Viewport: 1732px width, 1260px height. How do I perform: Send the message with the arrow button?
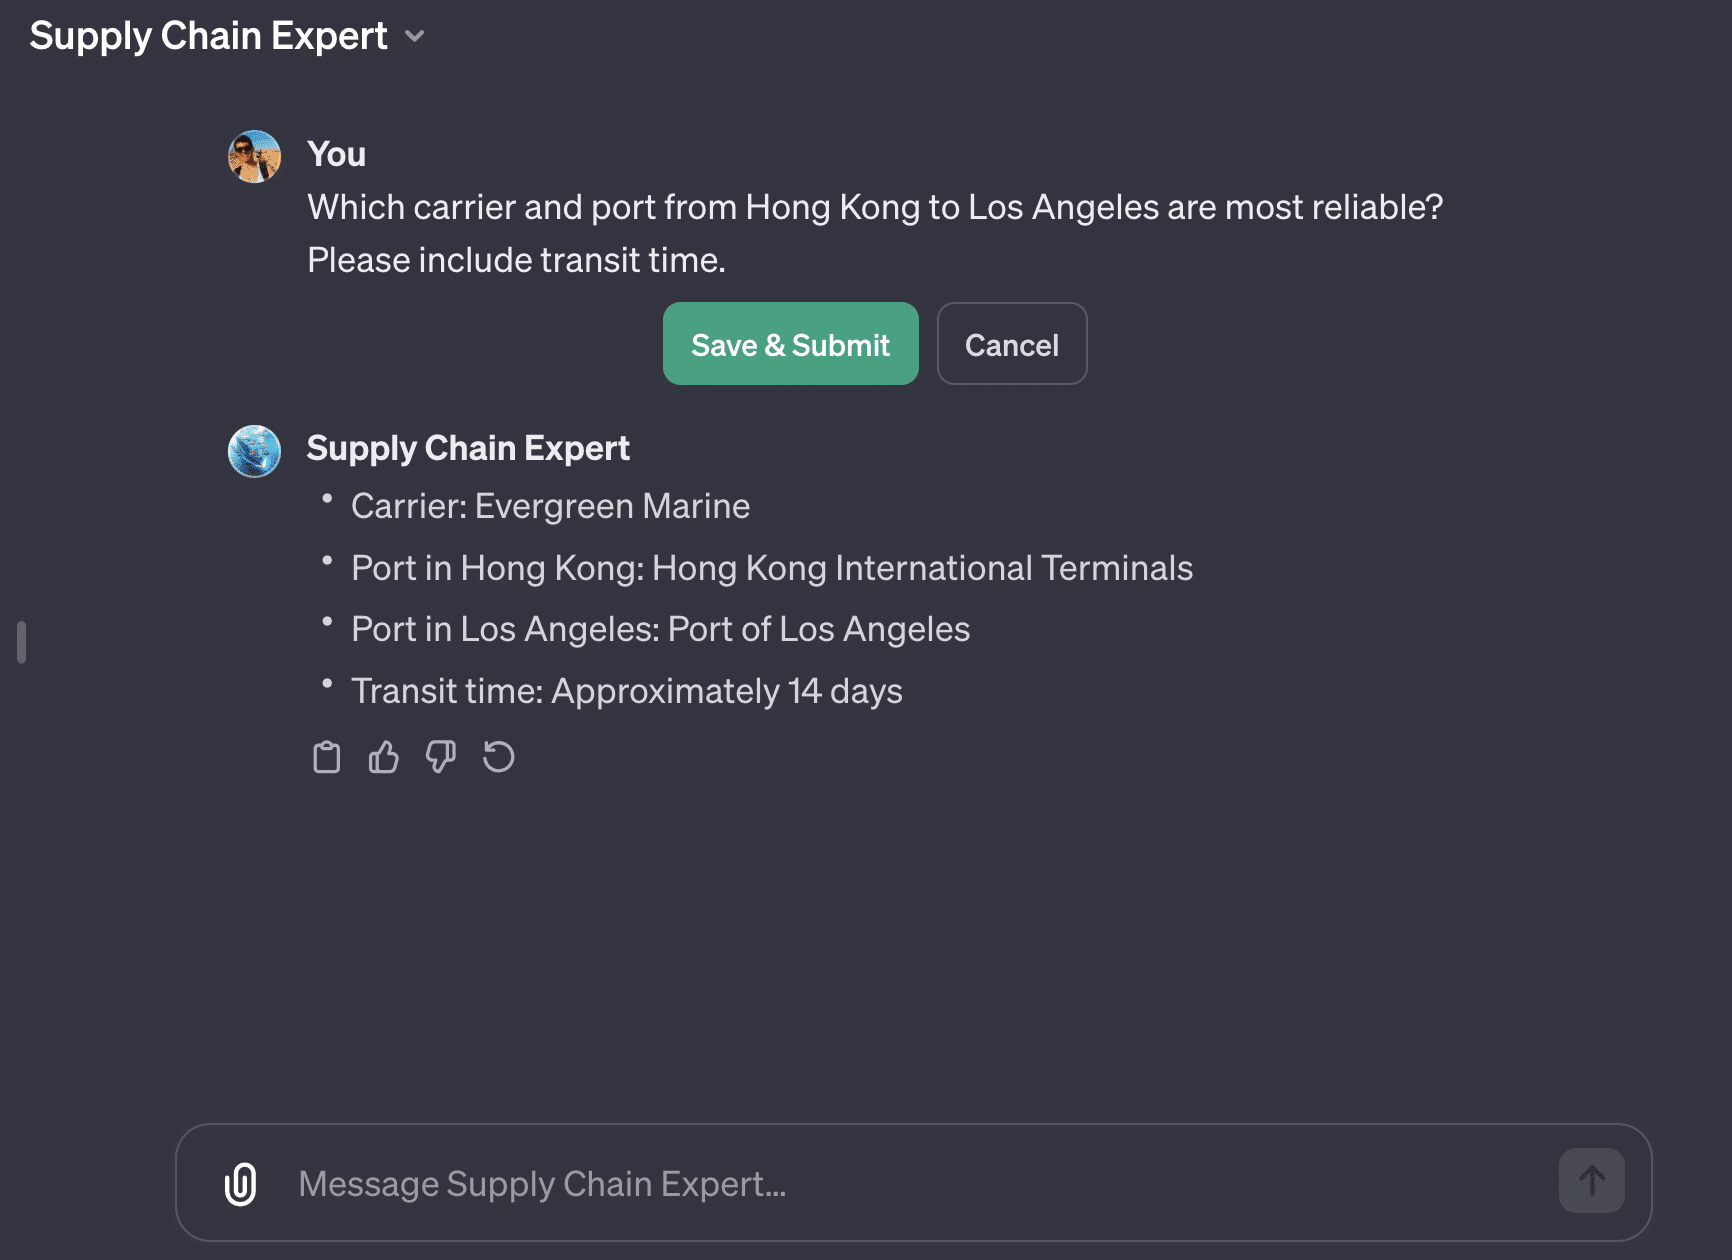tap(1591, 1180)
